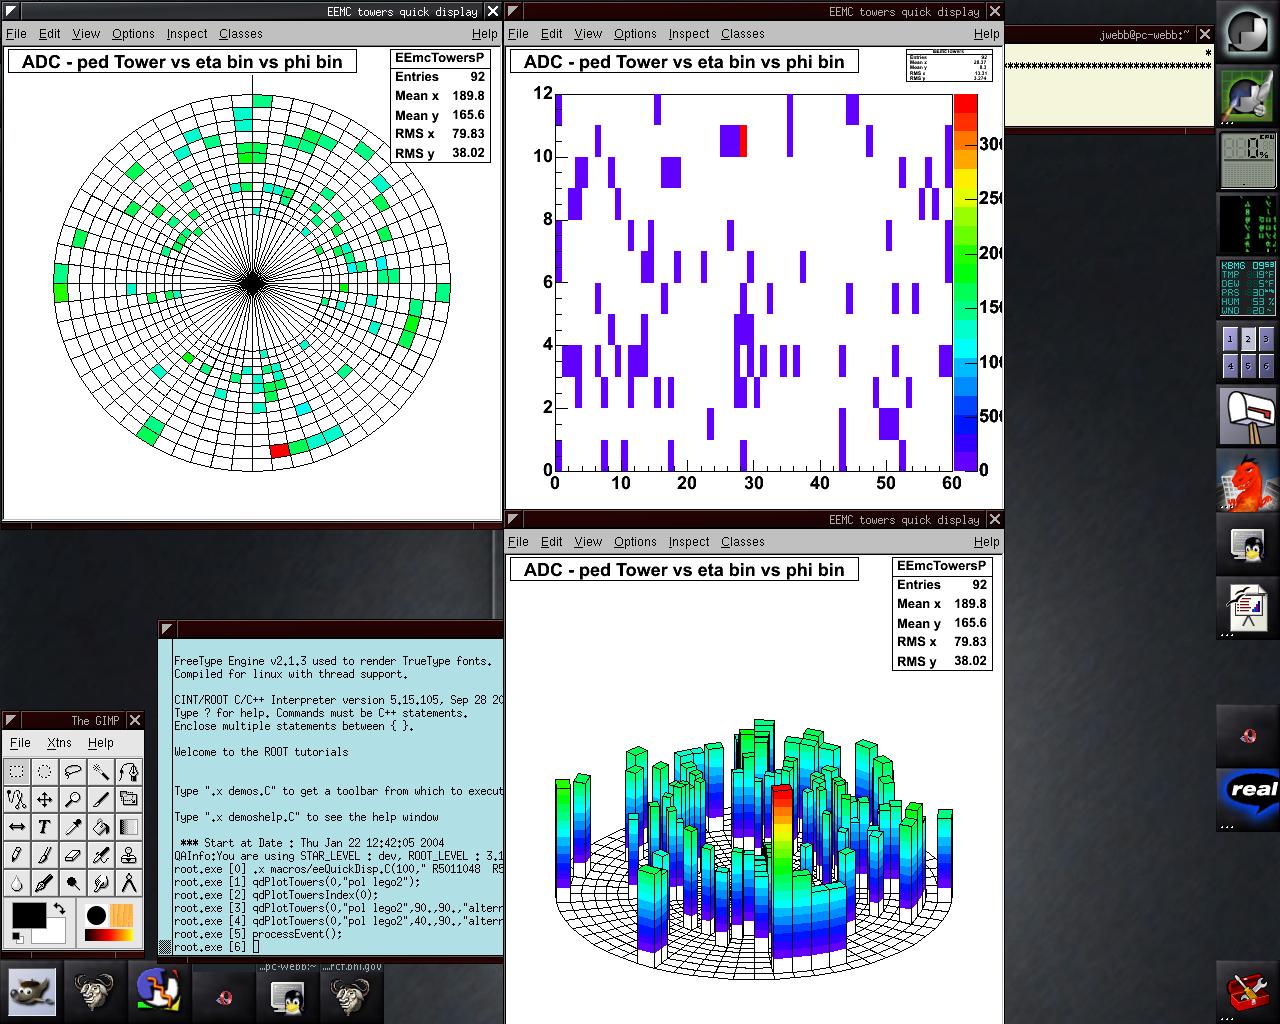Screen dimensions: 1280x1024
Task: Choose the Blur water drop tool
Action: pos(17,884)
